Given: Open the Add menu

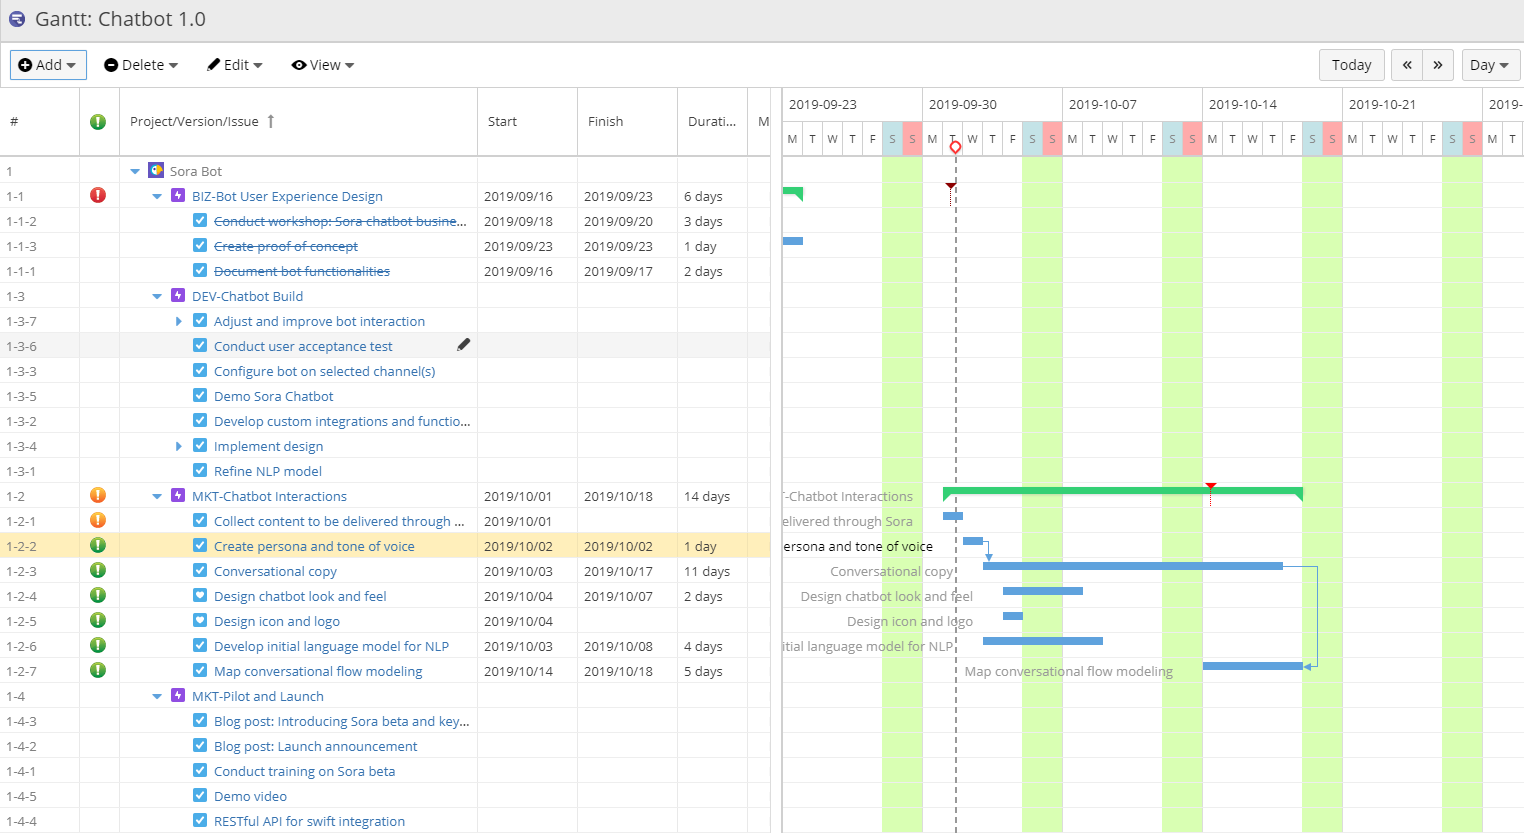Looking at the screenshot, I should (x=47, y=64).
